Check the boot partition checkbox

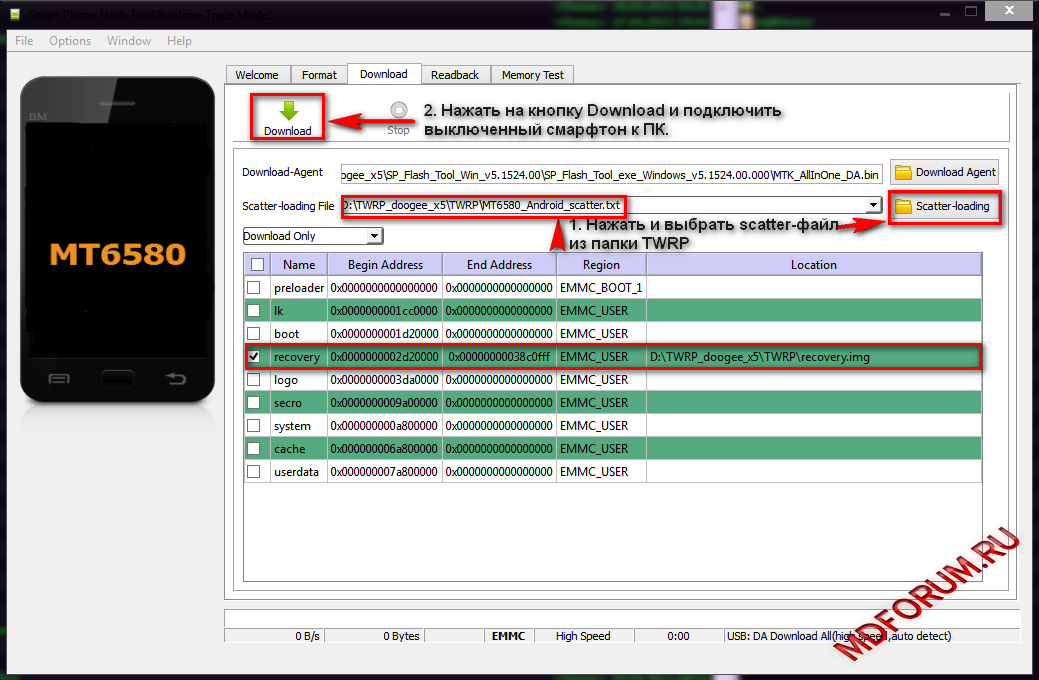(254, 333)
